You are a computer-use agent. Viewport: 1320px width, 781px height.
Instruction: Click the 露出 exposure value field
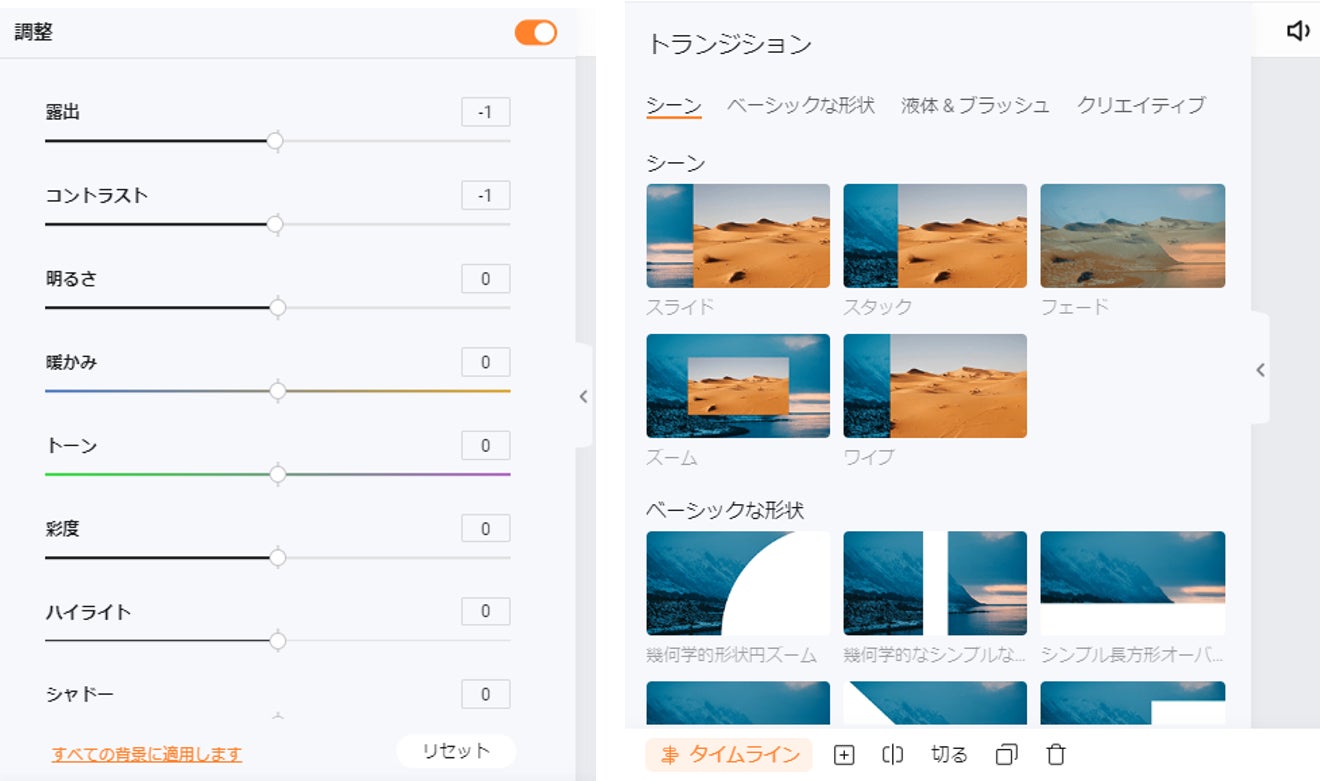coord(485,112)
